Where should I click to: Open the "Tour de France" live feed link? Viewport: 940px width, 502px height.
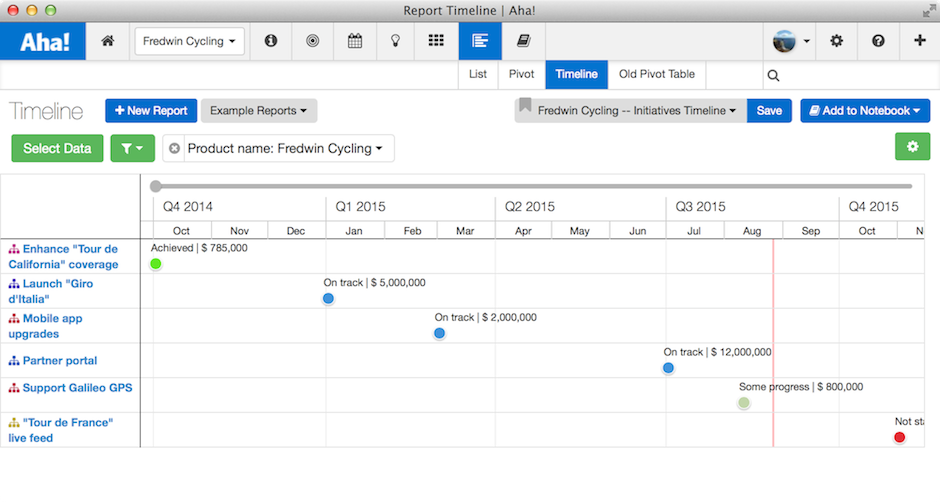coord(61,430)
